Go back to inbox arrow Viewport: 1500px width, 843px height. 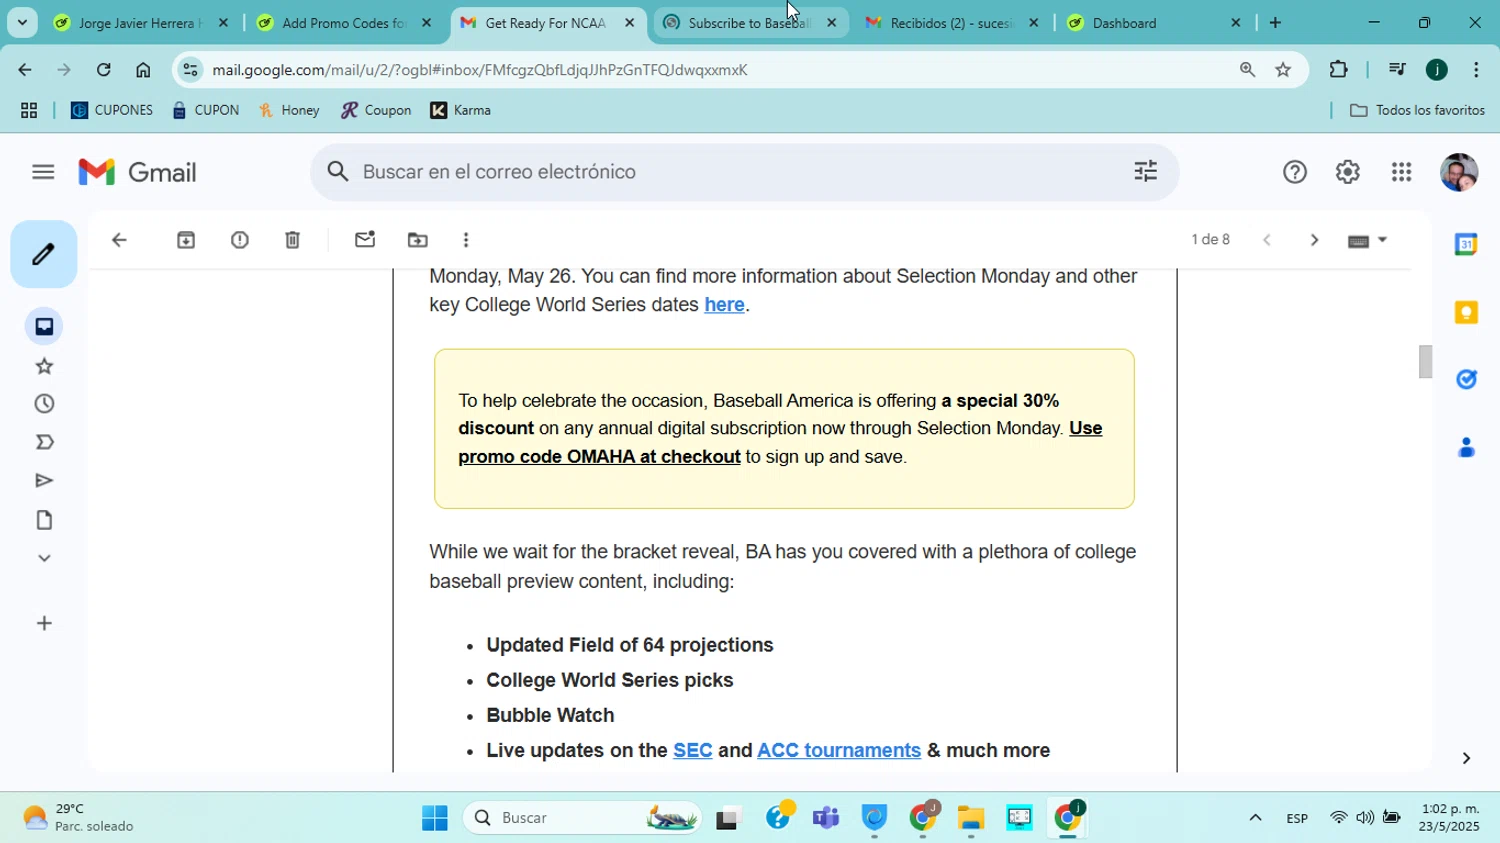coord(119,240)
